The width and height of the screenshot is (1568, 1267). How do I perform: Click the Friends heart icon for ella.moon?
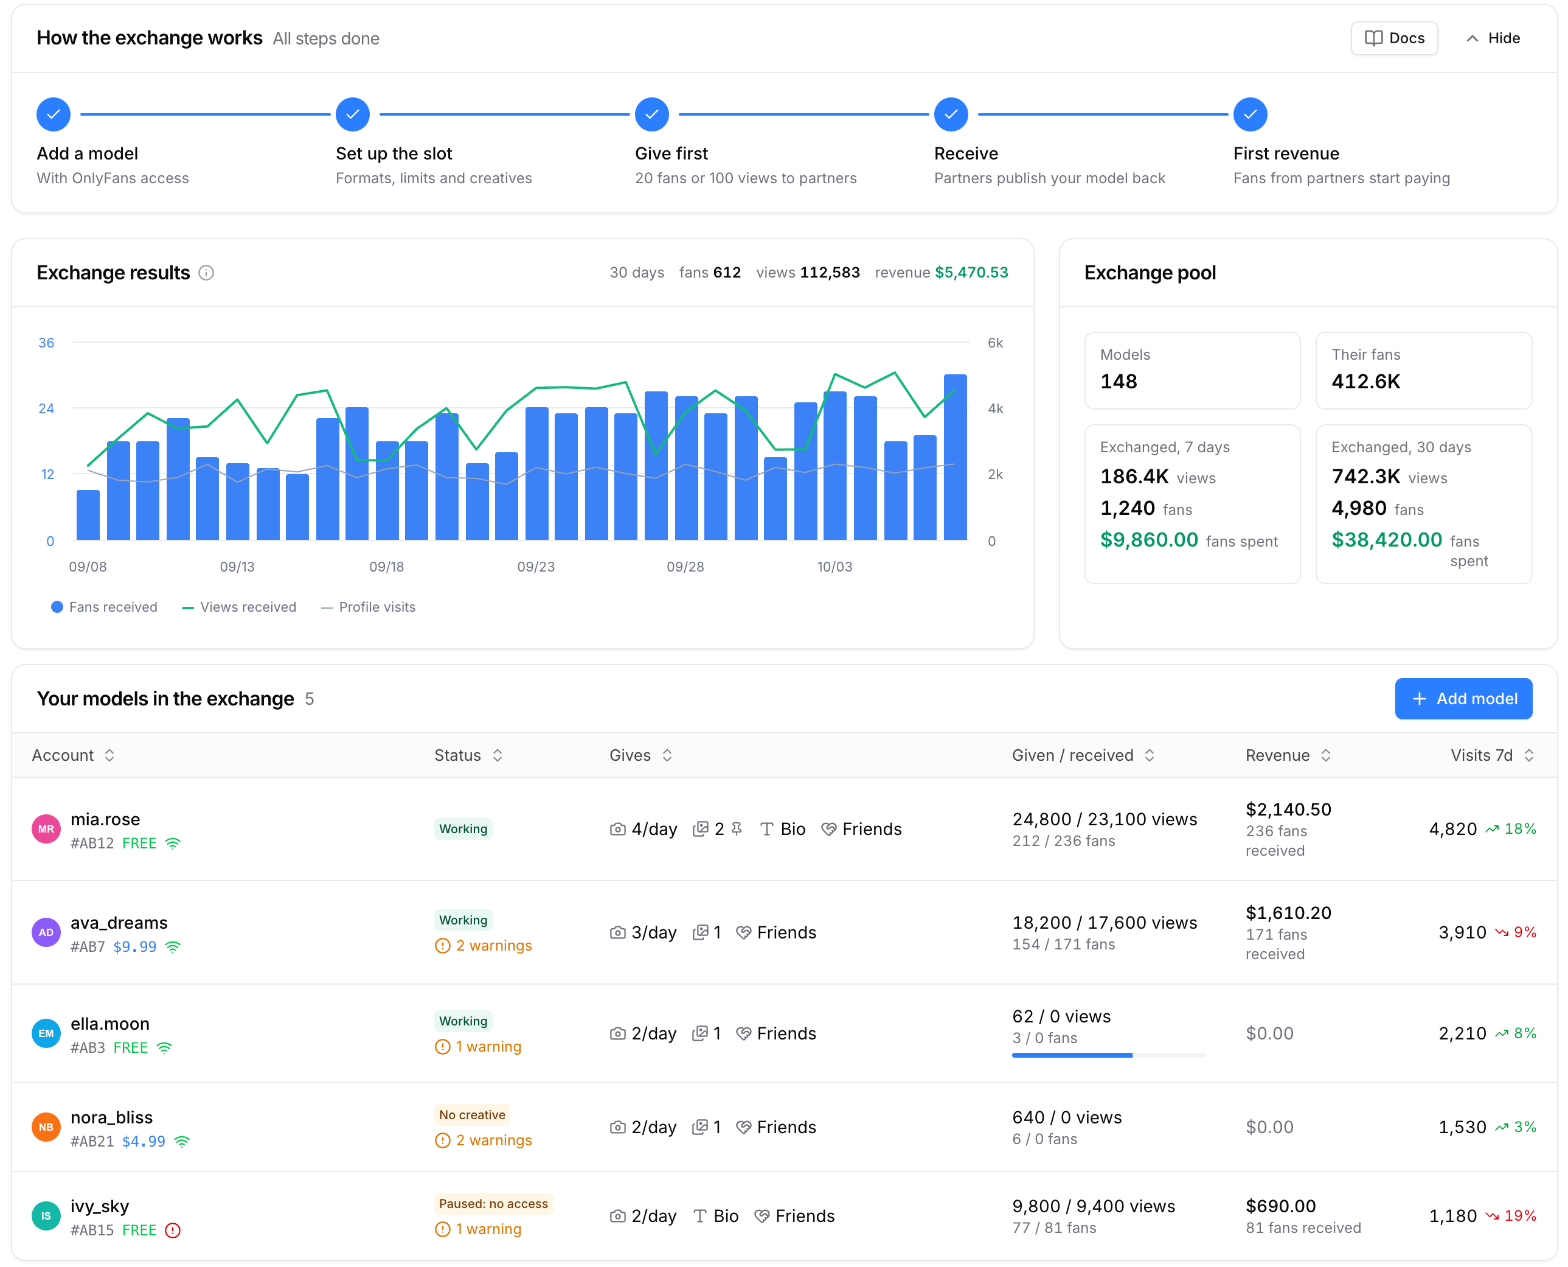744,1034
